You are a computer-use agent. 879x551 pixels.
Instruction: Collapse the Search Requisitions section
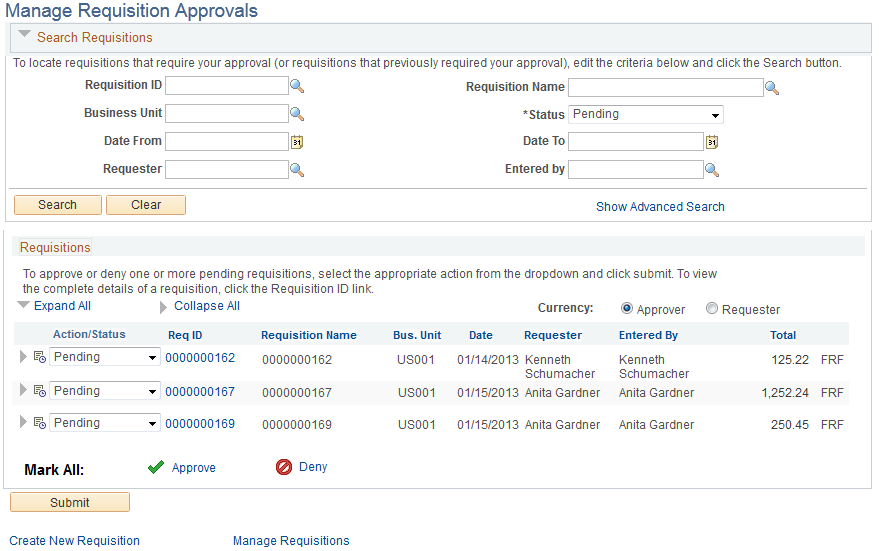[24, 34]
